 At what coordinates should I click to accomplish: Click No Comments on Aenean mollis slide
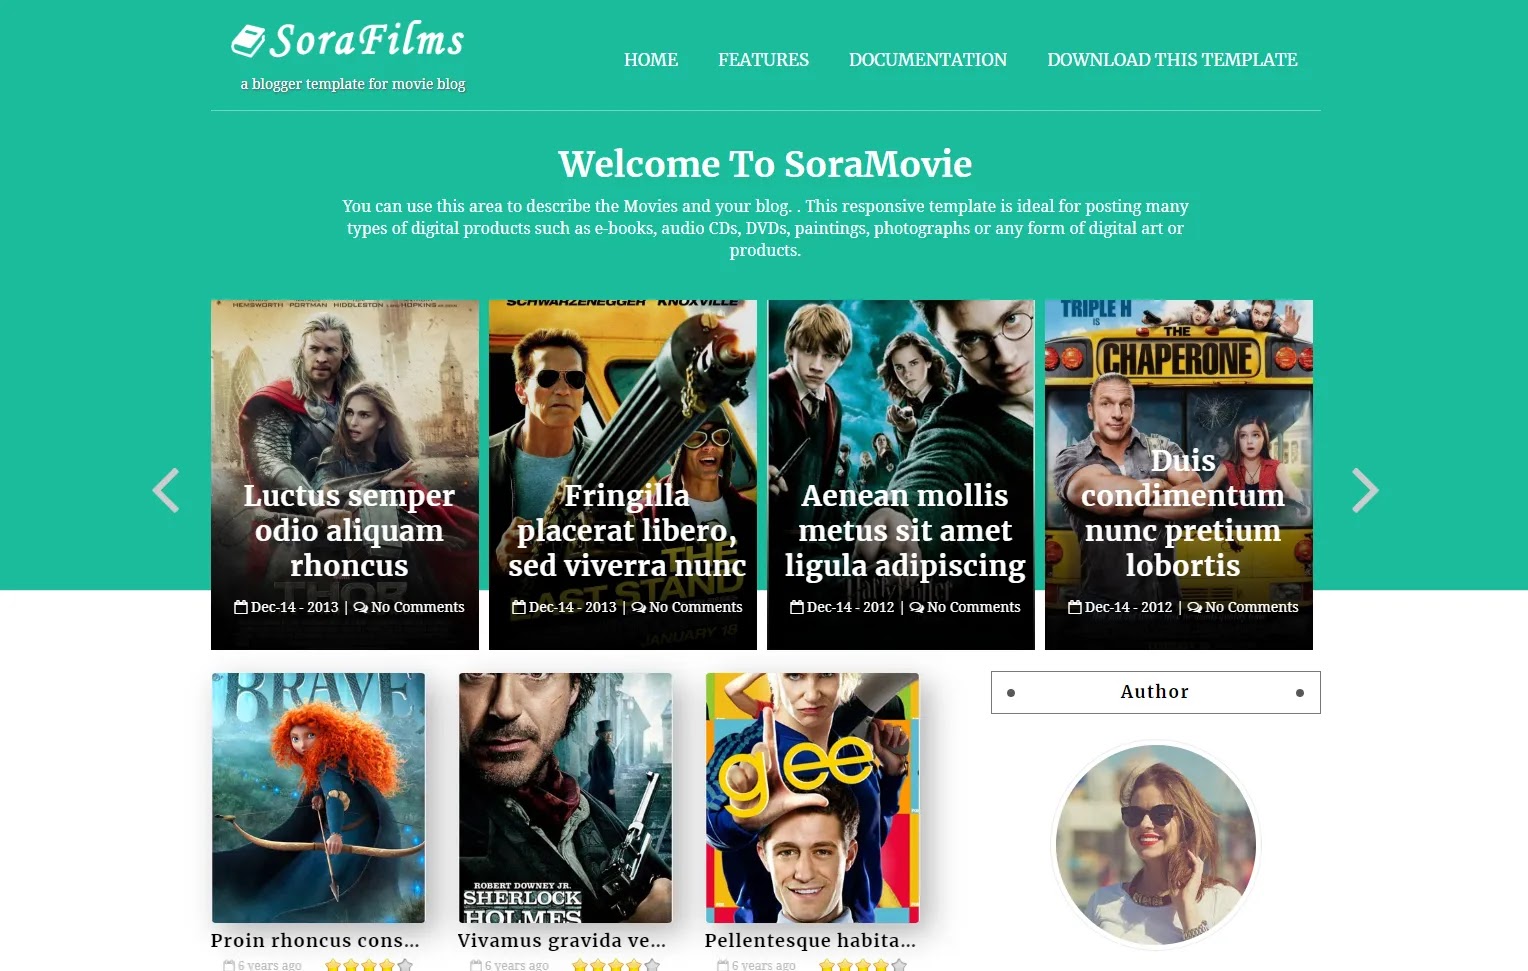[974, 607]
